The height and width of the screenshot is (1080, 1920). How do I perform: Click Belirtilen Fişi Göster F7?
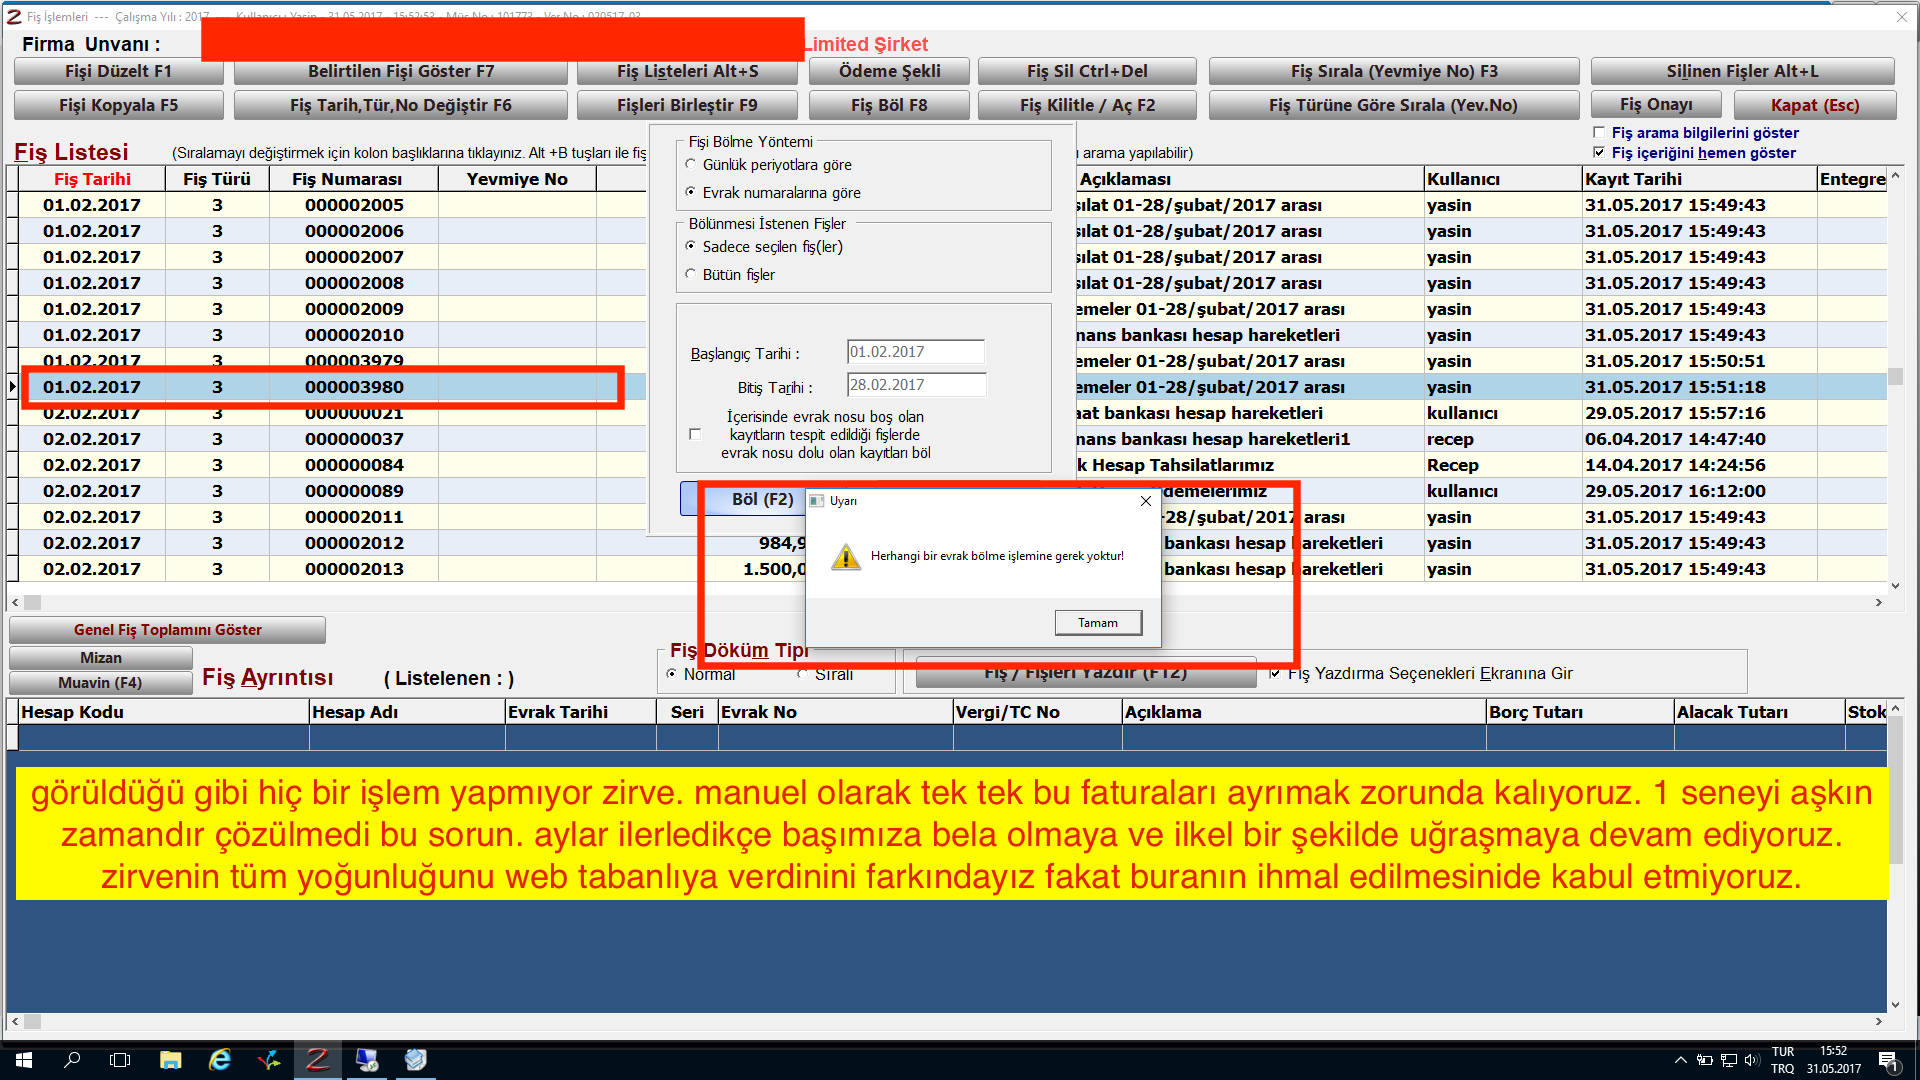point(400,71)
